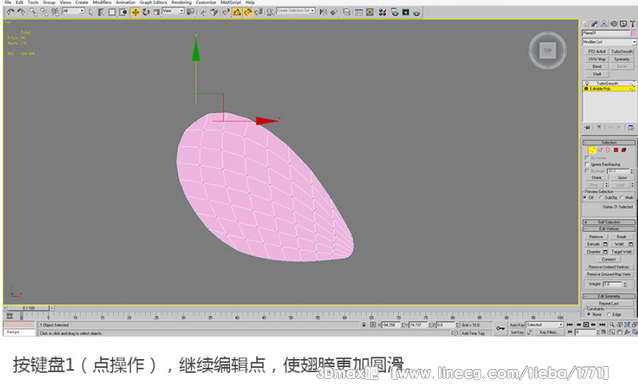Select Vertex sub-object level icon
This screenshot has width=638, height=390.
pos(592,150)
